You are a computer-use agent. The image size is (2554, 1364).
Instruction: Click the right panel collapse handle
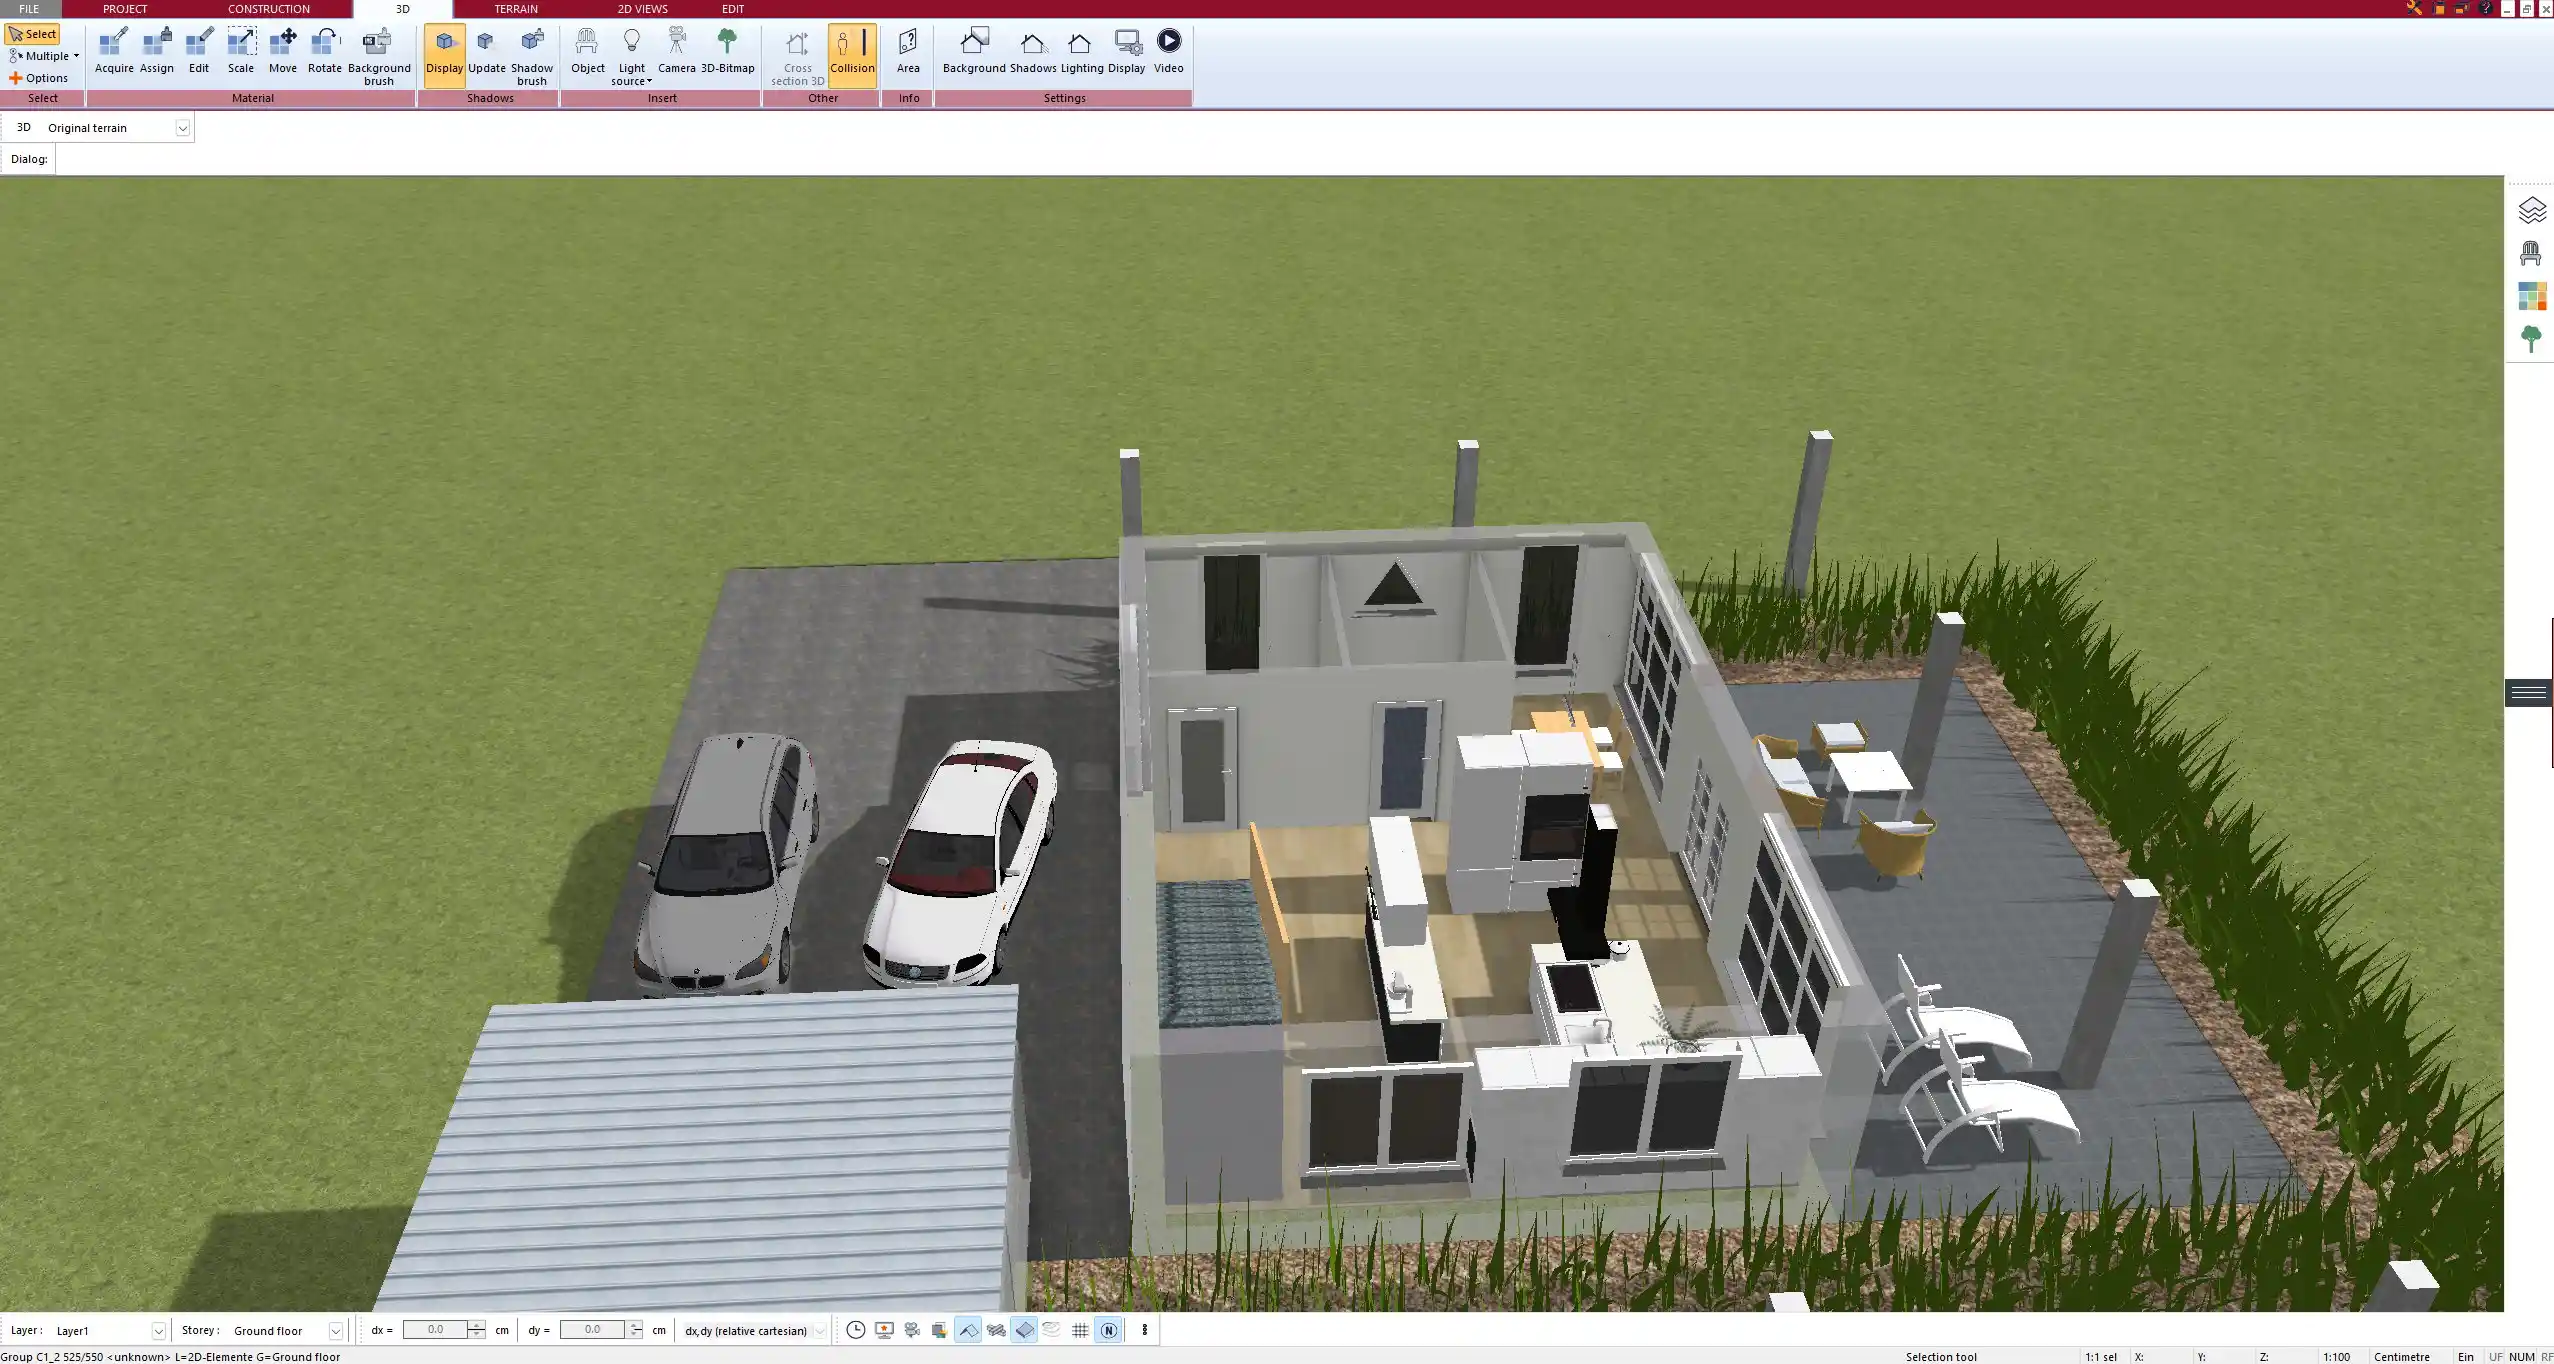(x=2529, y=693)
